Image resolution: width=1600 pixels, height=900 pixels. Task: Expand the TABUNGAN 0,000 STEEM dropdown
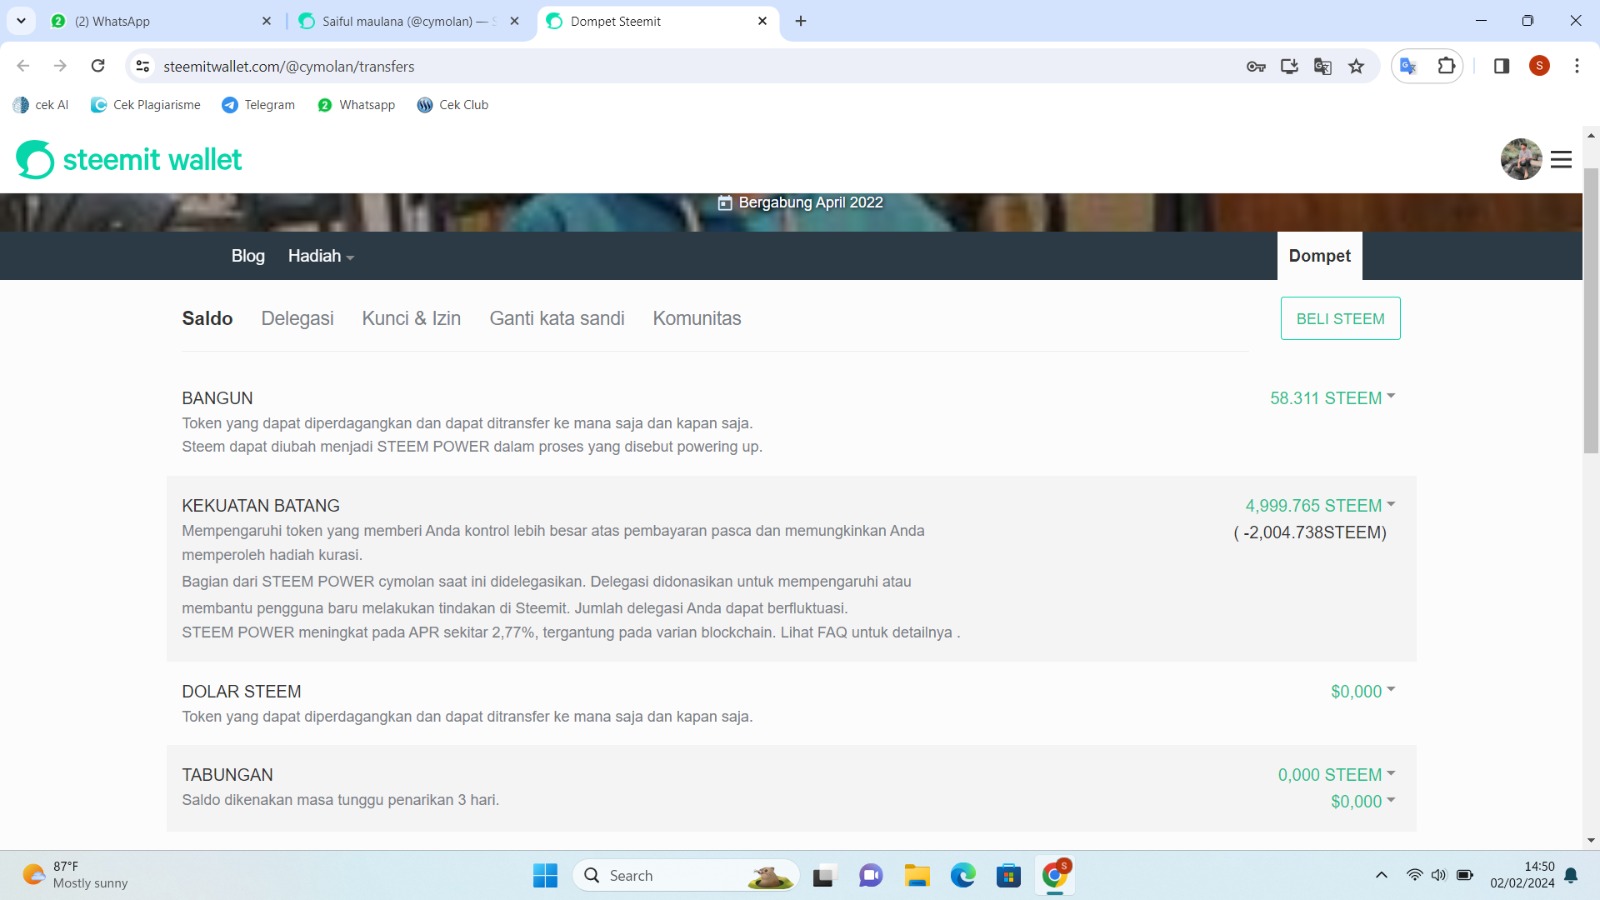click(x=1336, y=775)
